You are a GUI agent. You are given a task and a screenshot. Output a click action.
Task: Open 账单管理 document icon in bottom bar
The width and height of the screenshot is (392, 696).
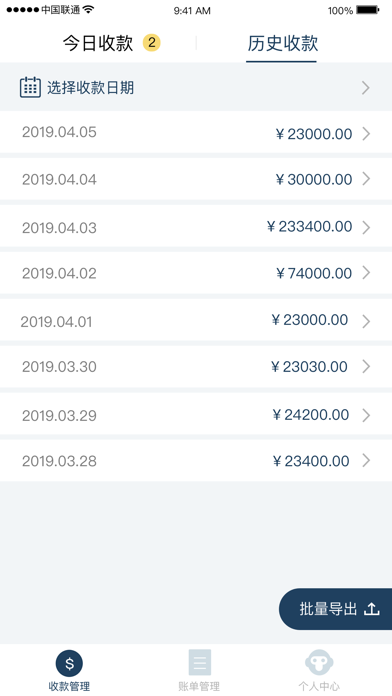(x=199, y=663)
